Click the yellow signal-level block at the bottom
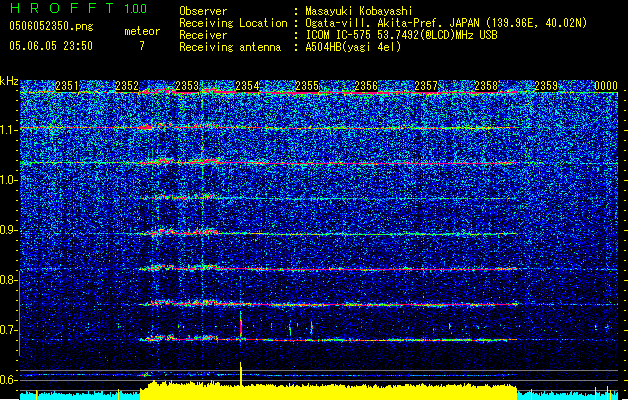This screenshot has width=629, height=400. (x=328, y=391)
